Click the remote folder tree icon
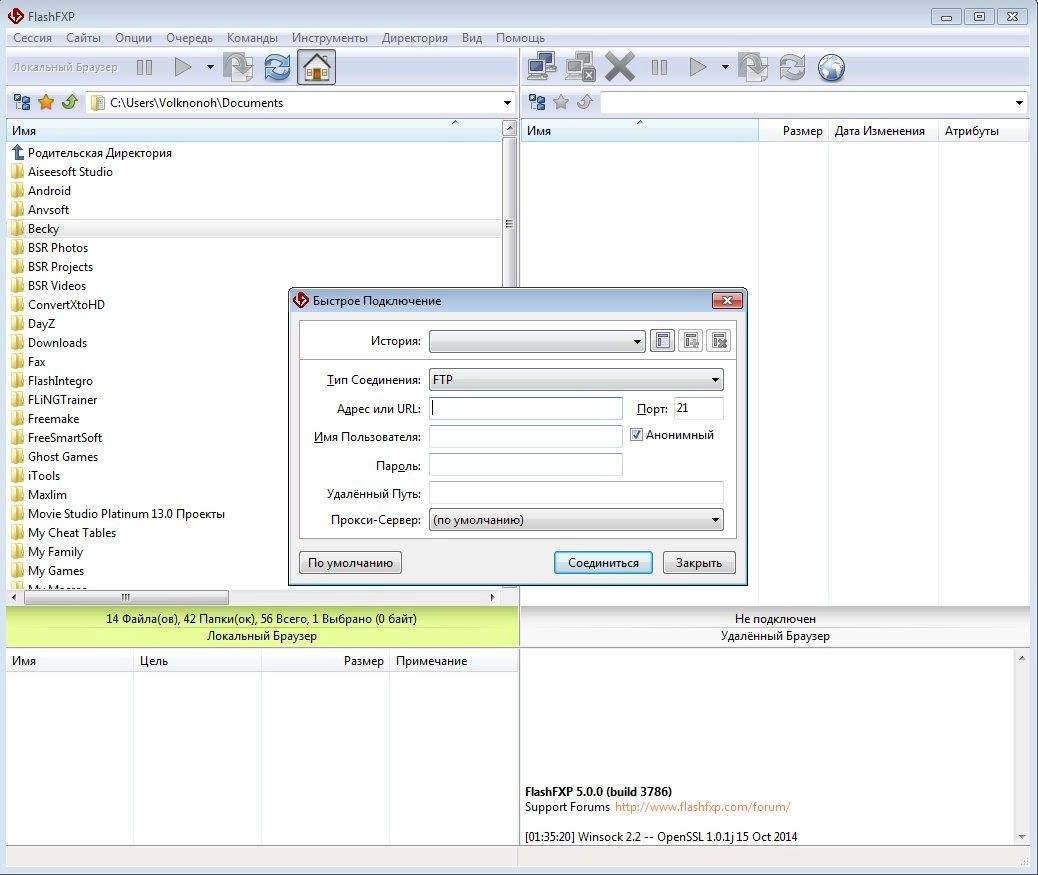 tap(537, 102)
